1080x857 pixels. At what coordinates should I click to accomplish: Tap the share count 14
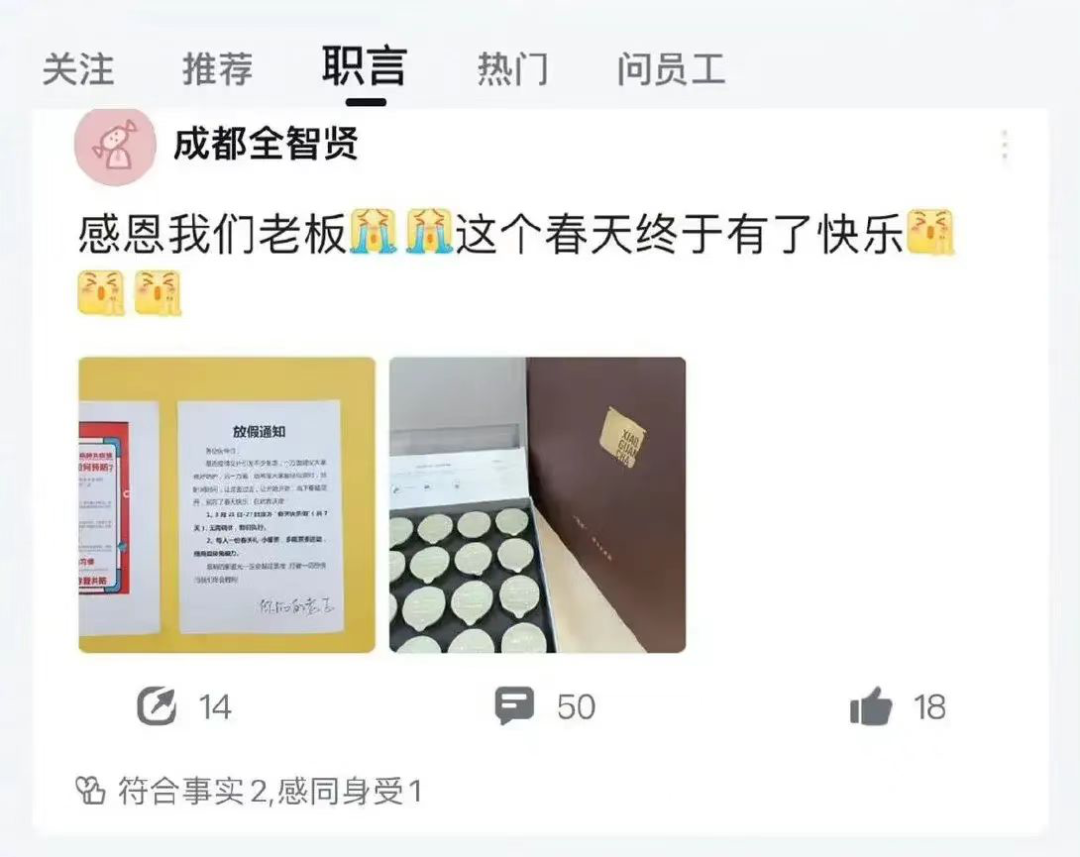(215, 708)
